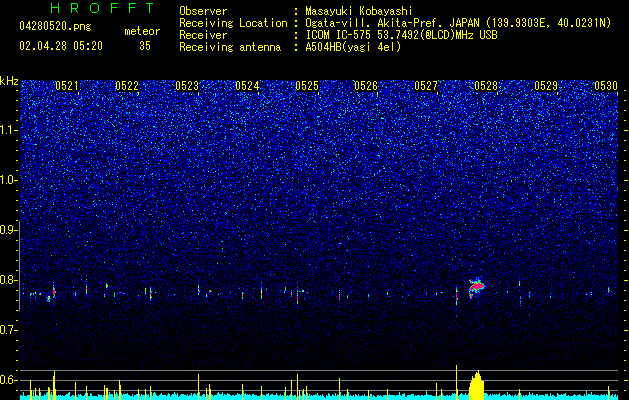
Task: Click the kHz axis label
Action: pyautogui.click(x=9, y=81)
